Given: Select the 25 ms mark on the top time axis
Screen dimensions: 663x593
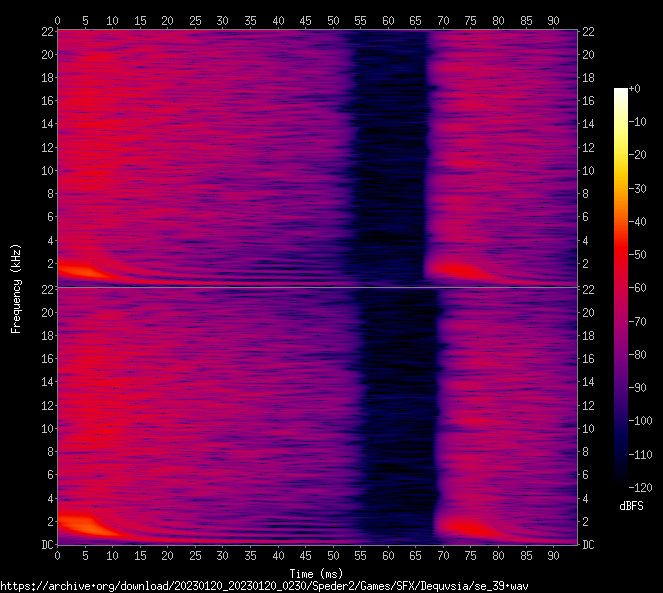Looking at the screenshot, I should [x=195, y=19].
